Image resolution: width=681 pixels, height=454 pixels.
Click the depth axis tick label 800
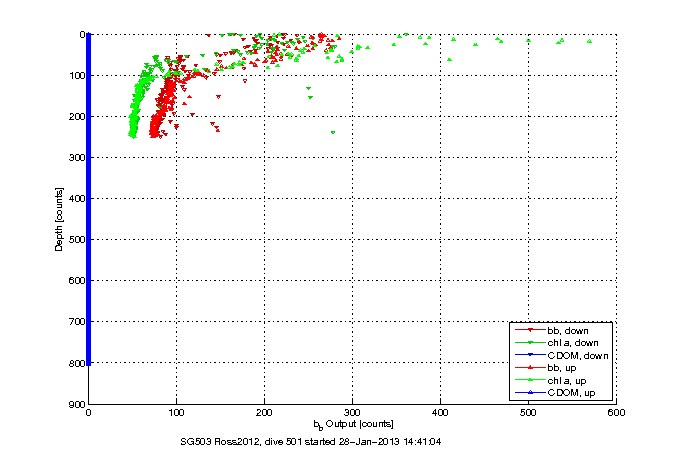76,363
